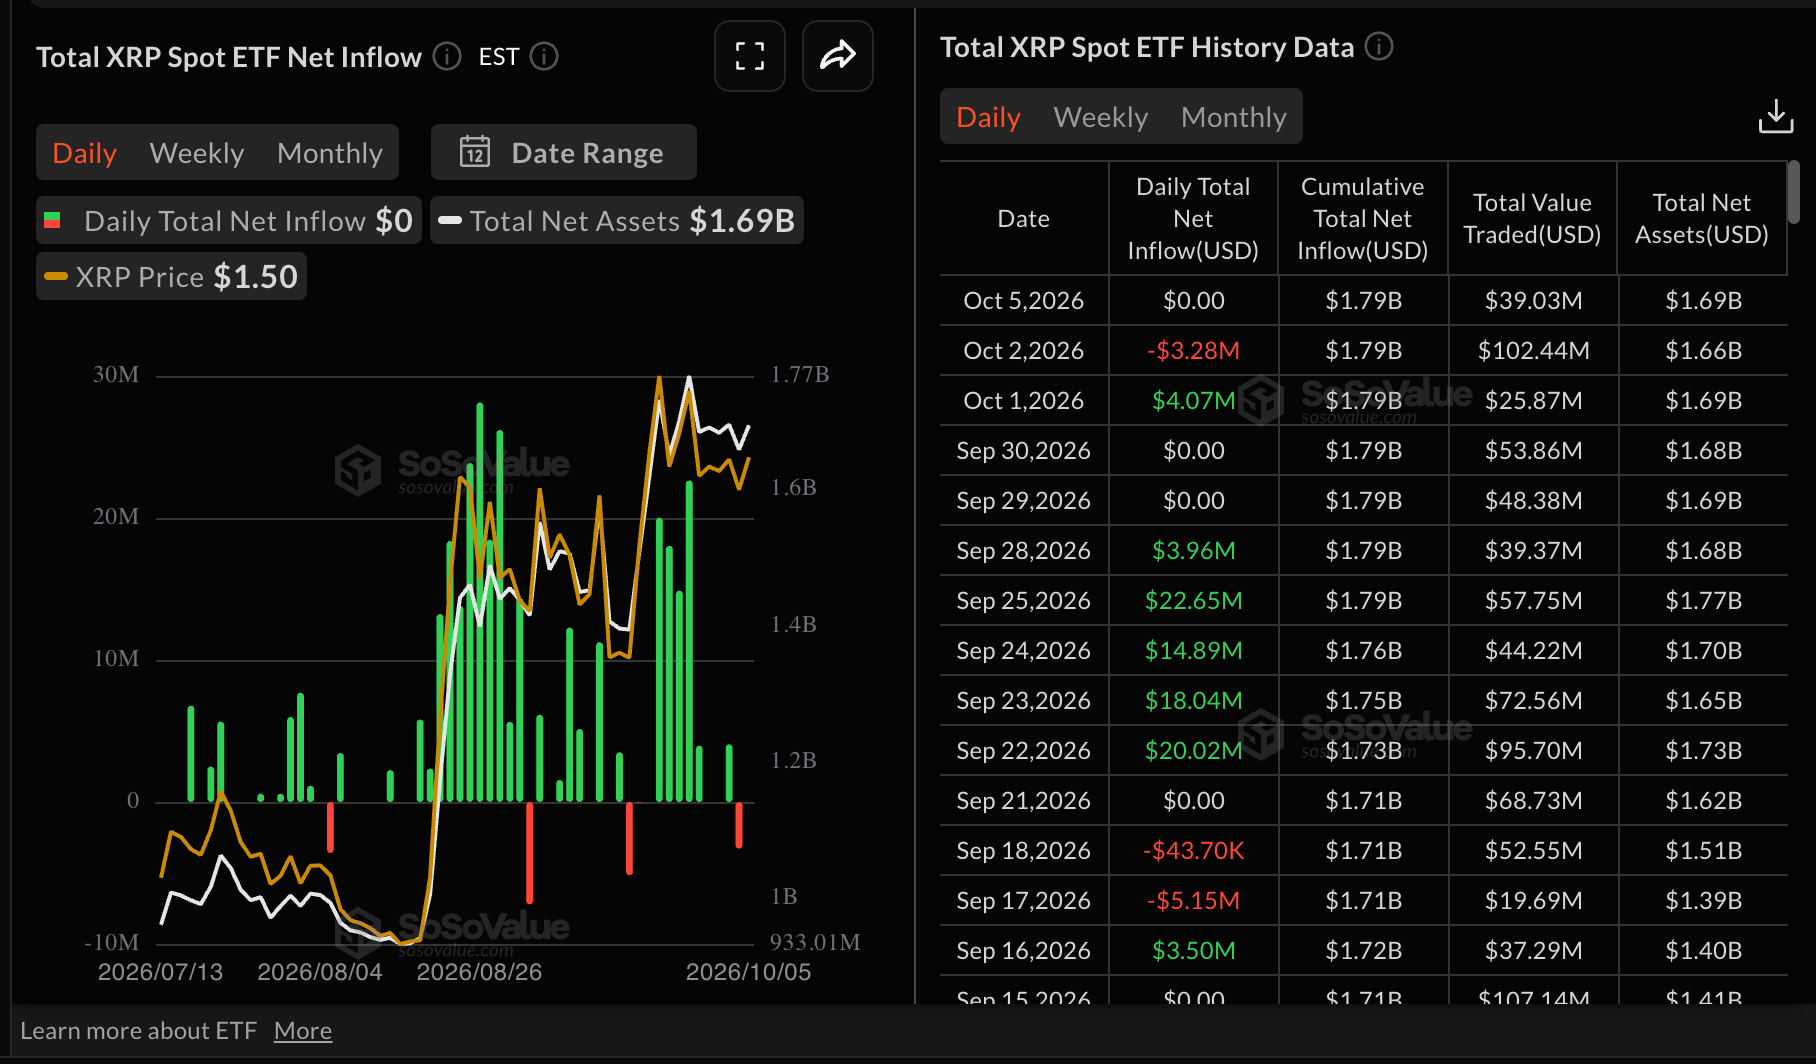Toggle Daily Total Net Inflow legend series

(x=228, y=220)
